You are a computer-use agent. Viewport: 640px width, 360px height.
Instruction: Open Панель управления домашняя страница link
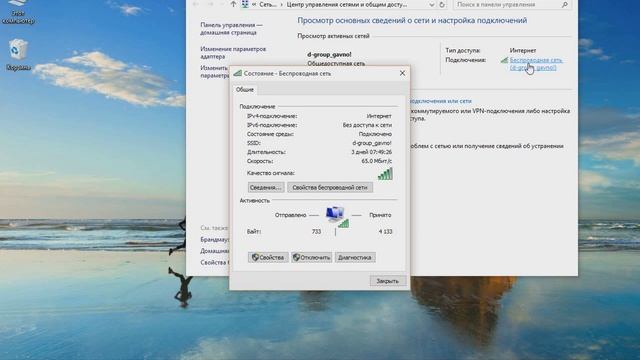[231, 29]
